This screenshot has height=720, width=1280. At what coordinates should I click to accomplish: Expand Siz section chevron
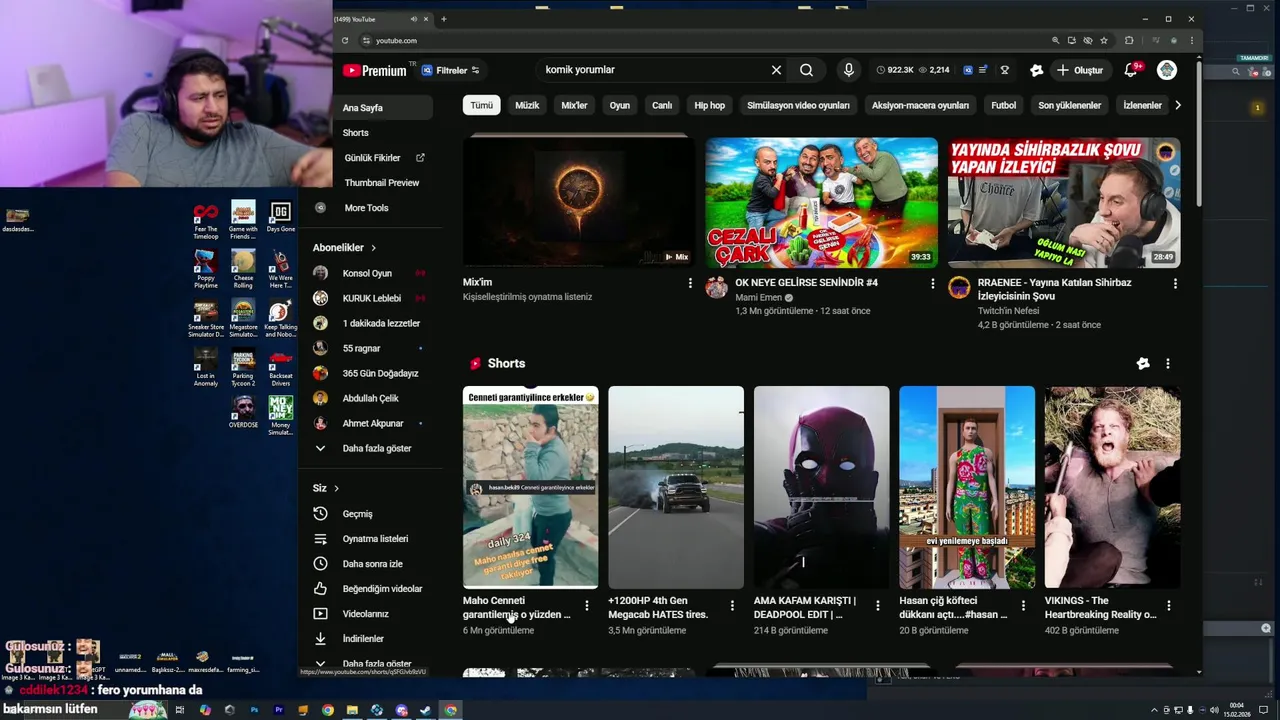click(336, 488)
